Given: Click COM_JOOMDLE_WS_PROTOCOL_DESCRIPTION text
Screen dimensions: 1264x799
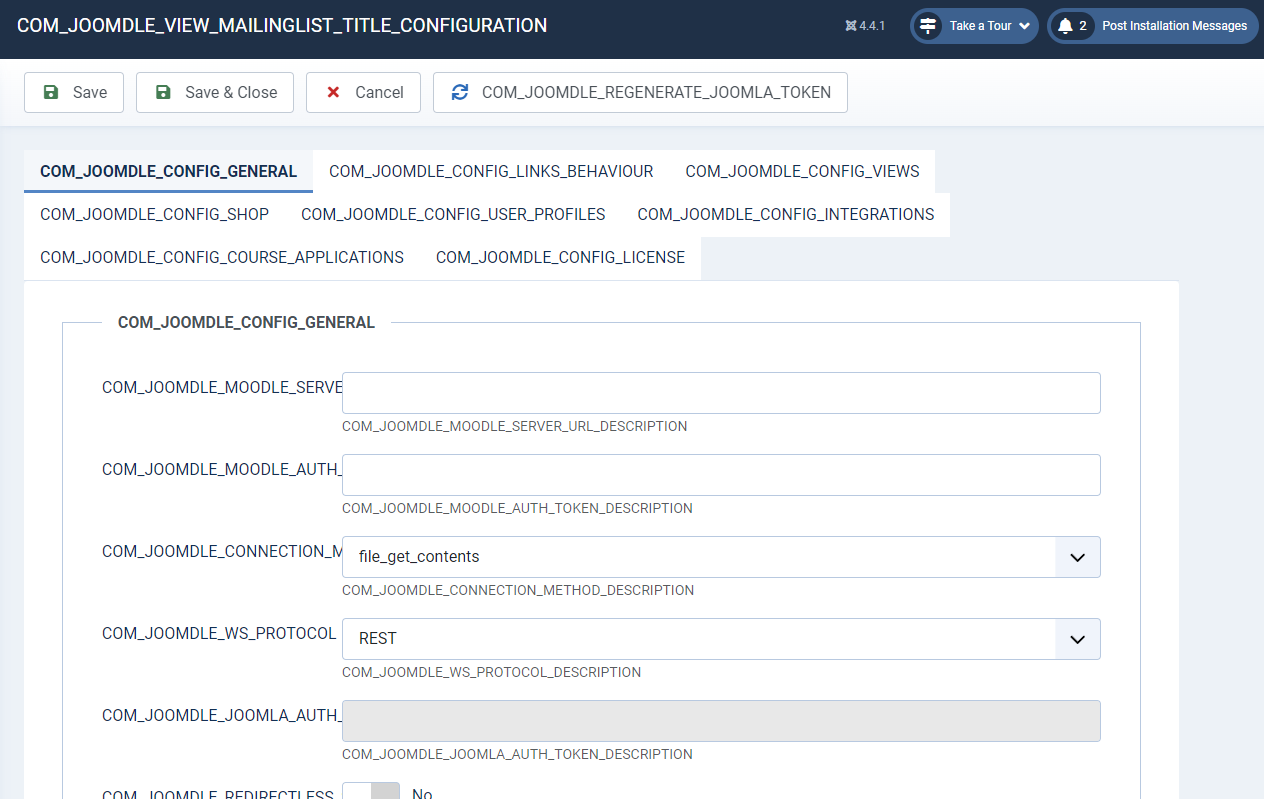Looking at the screenshot, I should 491,672.
